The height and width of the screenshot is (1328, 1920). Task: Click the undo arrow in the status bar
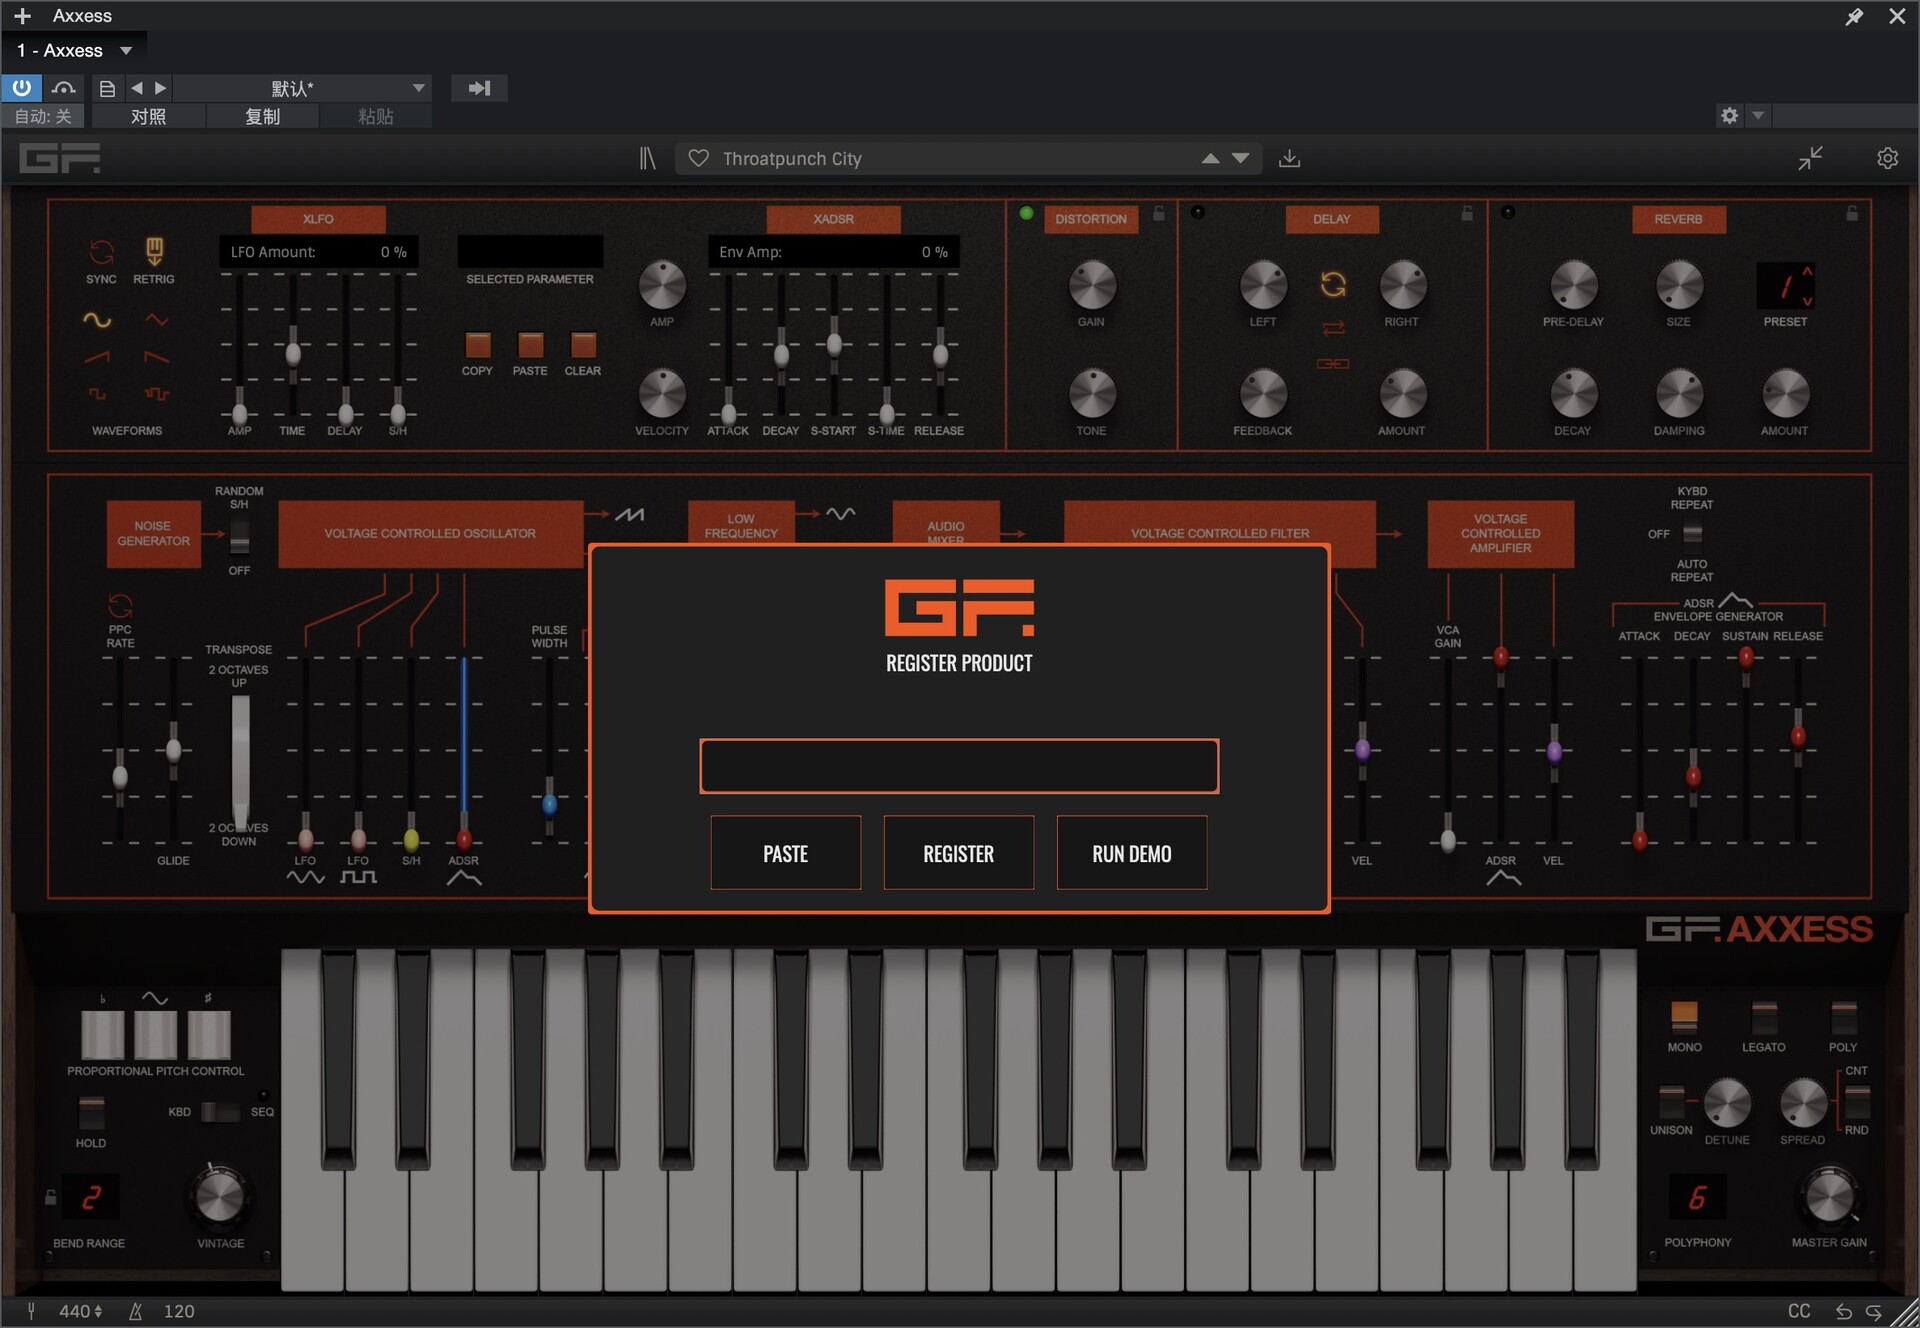point(1844,1311)
